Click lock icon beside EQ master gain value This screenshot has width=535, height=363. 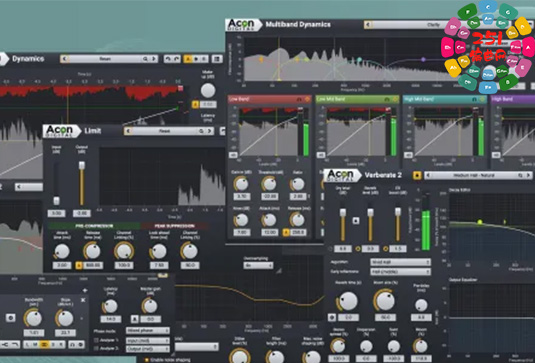[135, 319]
